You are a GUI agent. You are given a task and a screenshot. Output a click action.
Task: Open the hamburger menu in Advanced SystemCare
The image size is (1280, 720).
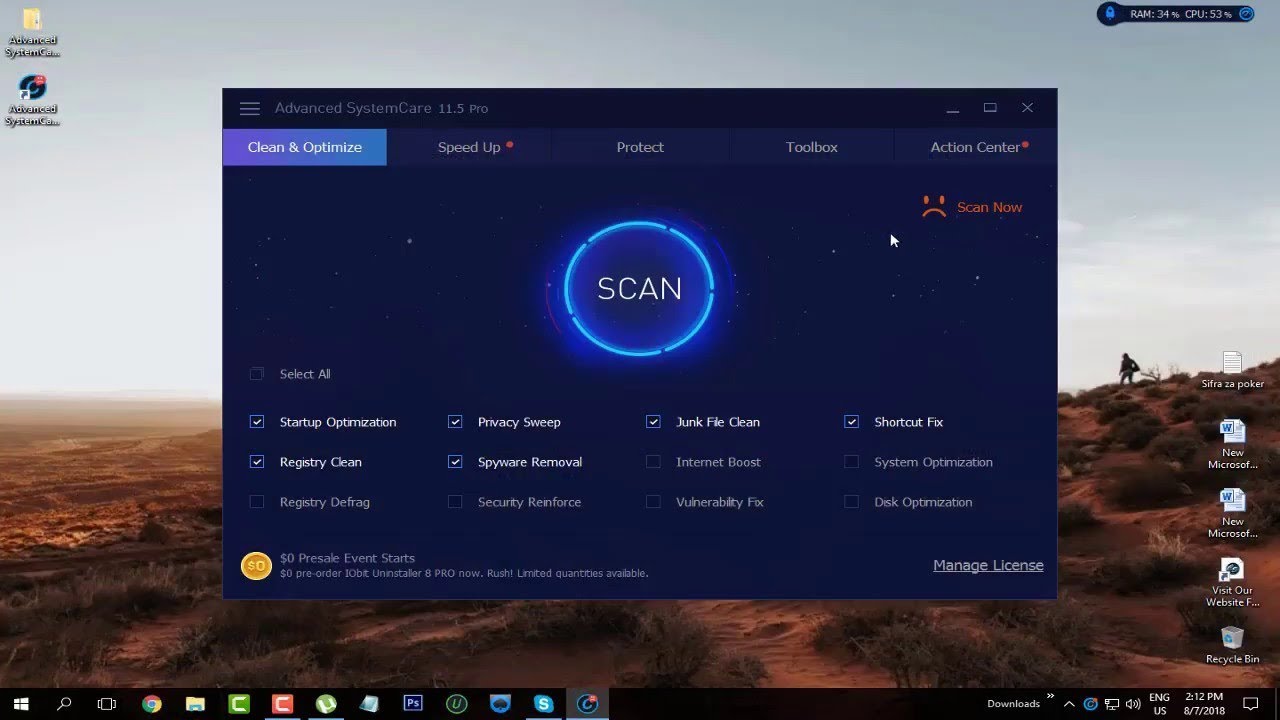pos(250,108)
